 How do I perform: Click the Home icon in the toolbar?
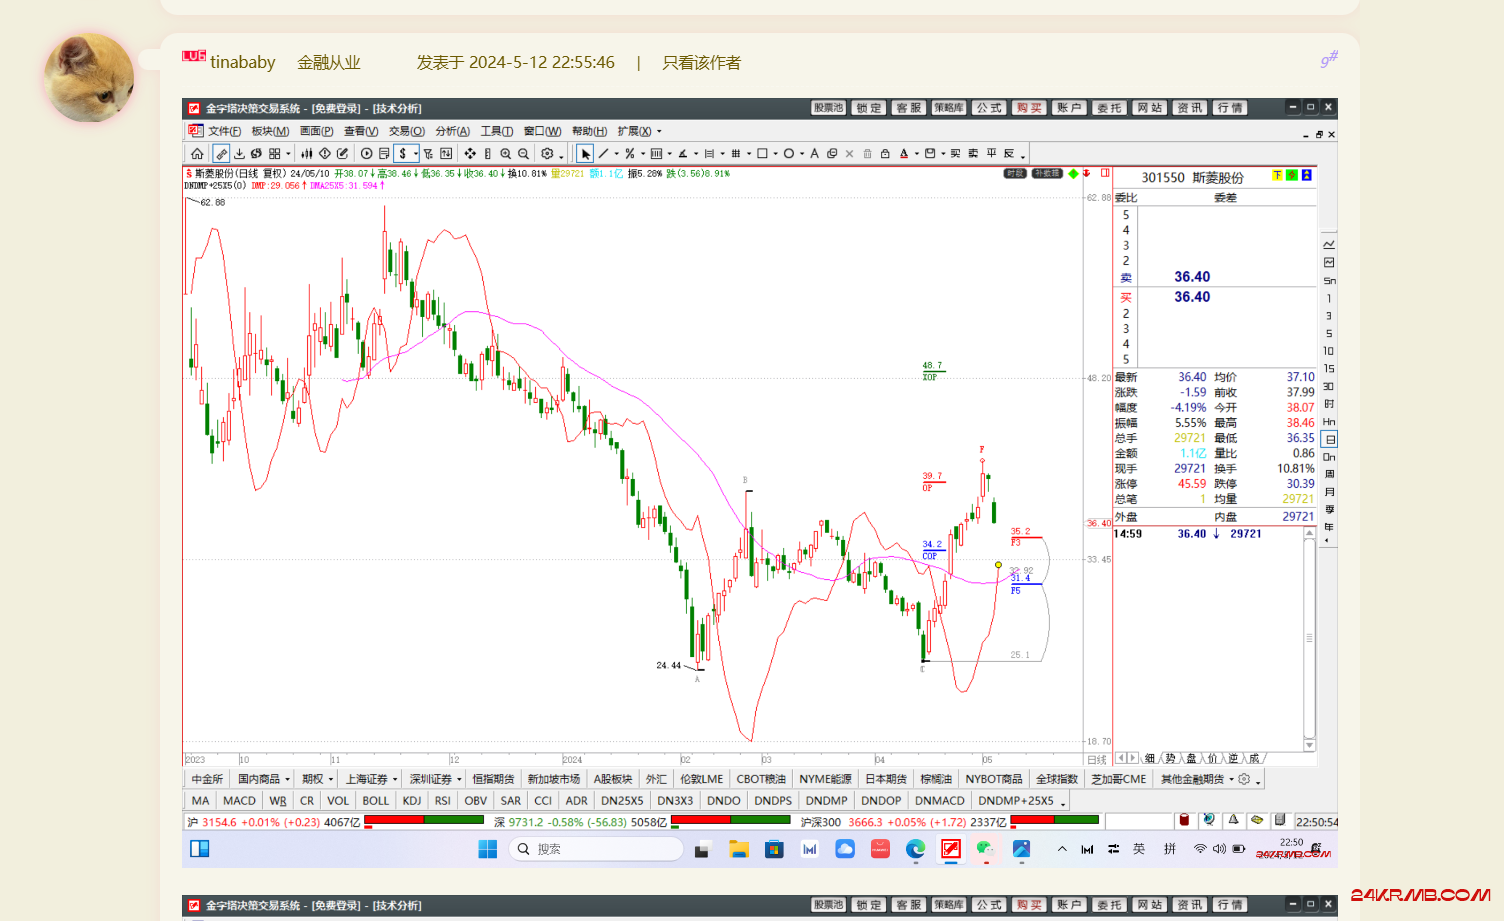tap(197, 154)
